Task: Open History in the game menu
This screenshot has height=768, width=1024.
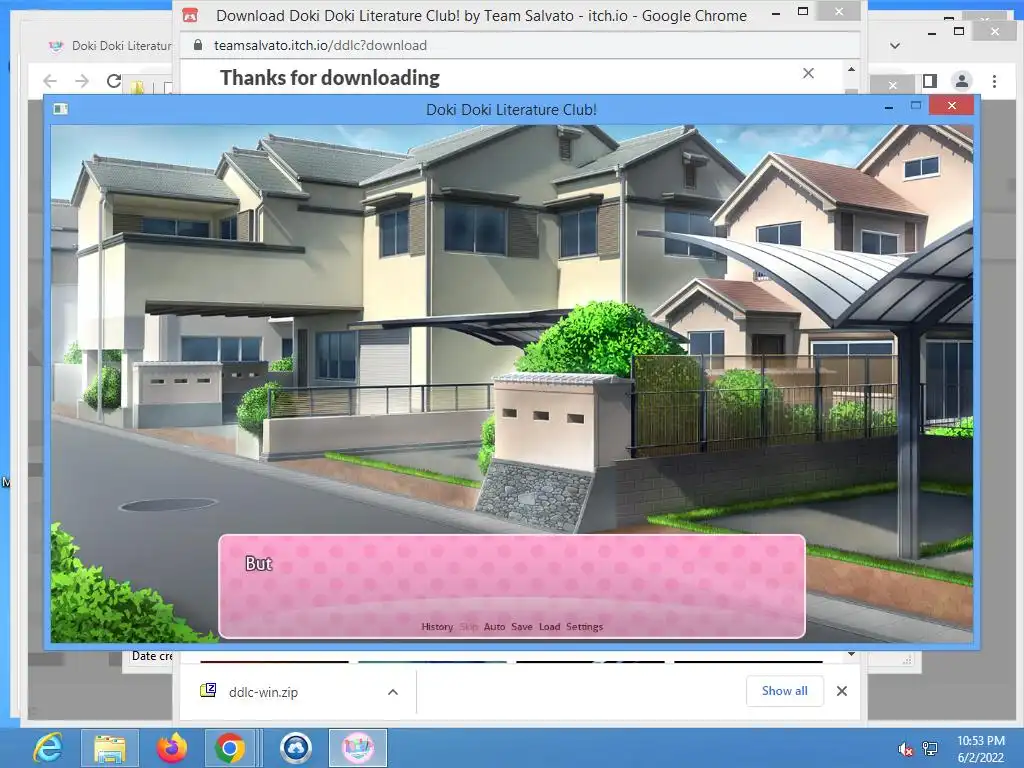Action: click(437, 626)
